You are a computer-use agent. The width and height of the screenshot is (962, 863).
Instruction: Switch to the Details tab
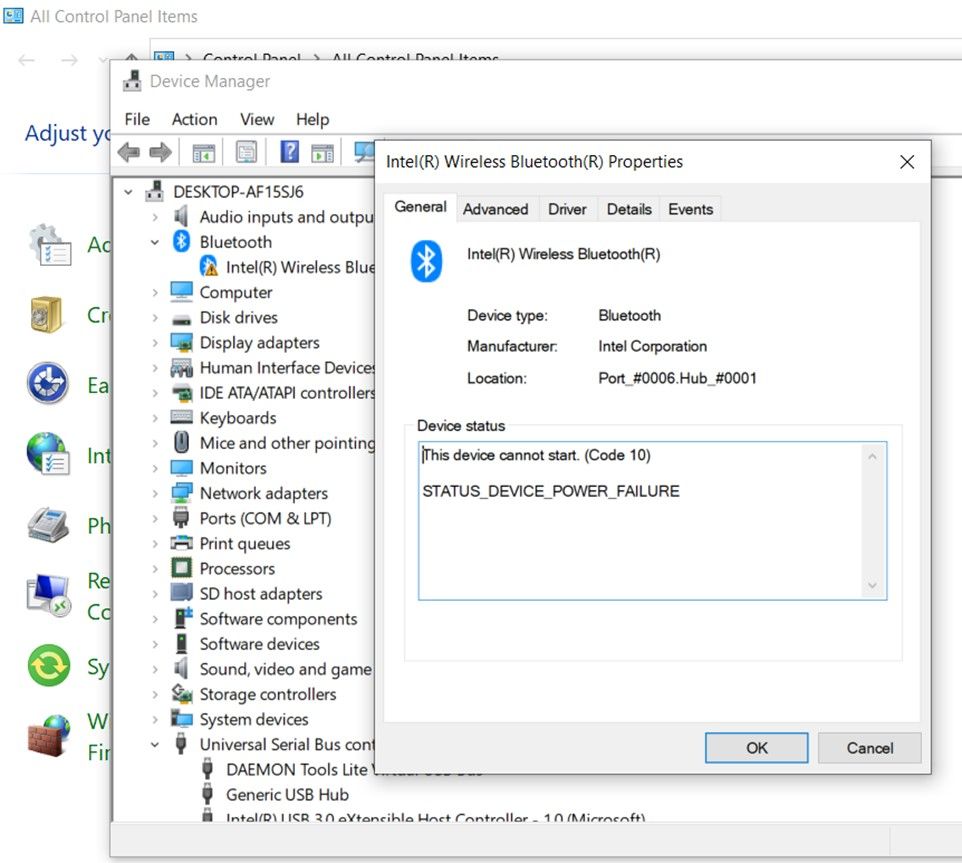[629, 209]
